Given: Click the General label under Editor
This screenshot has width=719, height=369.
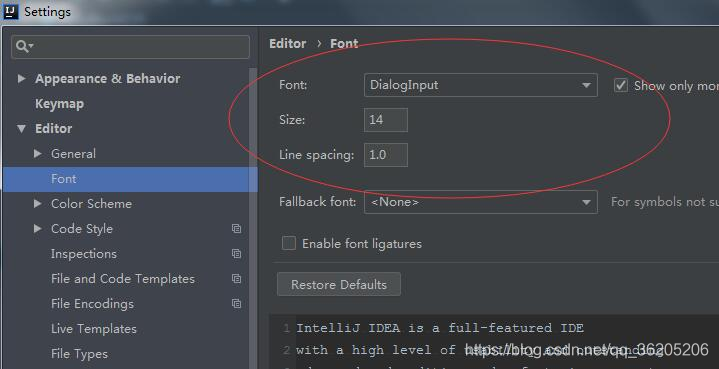Looking at the screenshot, I should pos(73,154).
